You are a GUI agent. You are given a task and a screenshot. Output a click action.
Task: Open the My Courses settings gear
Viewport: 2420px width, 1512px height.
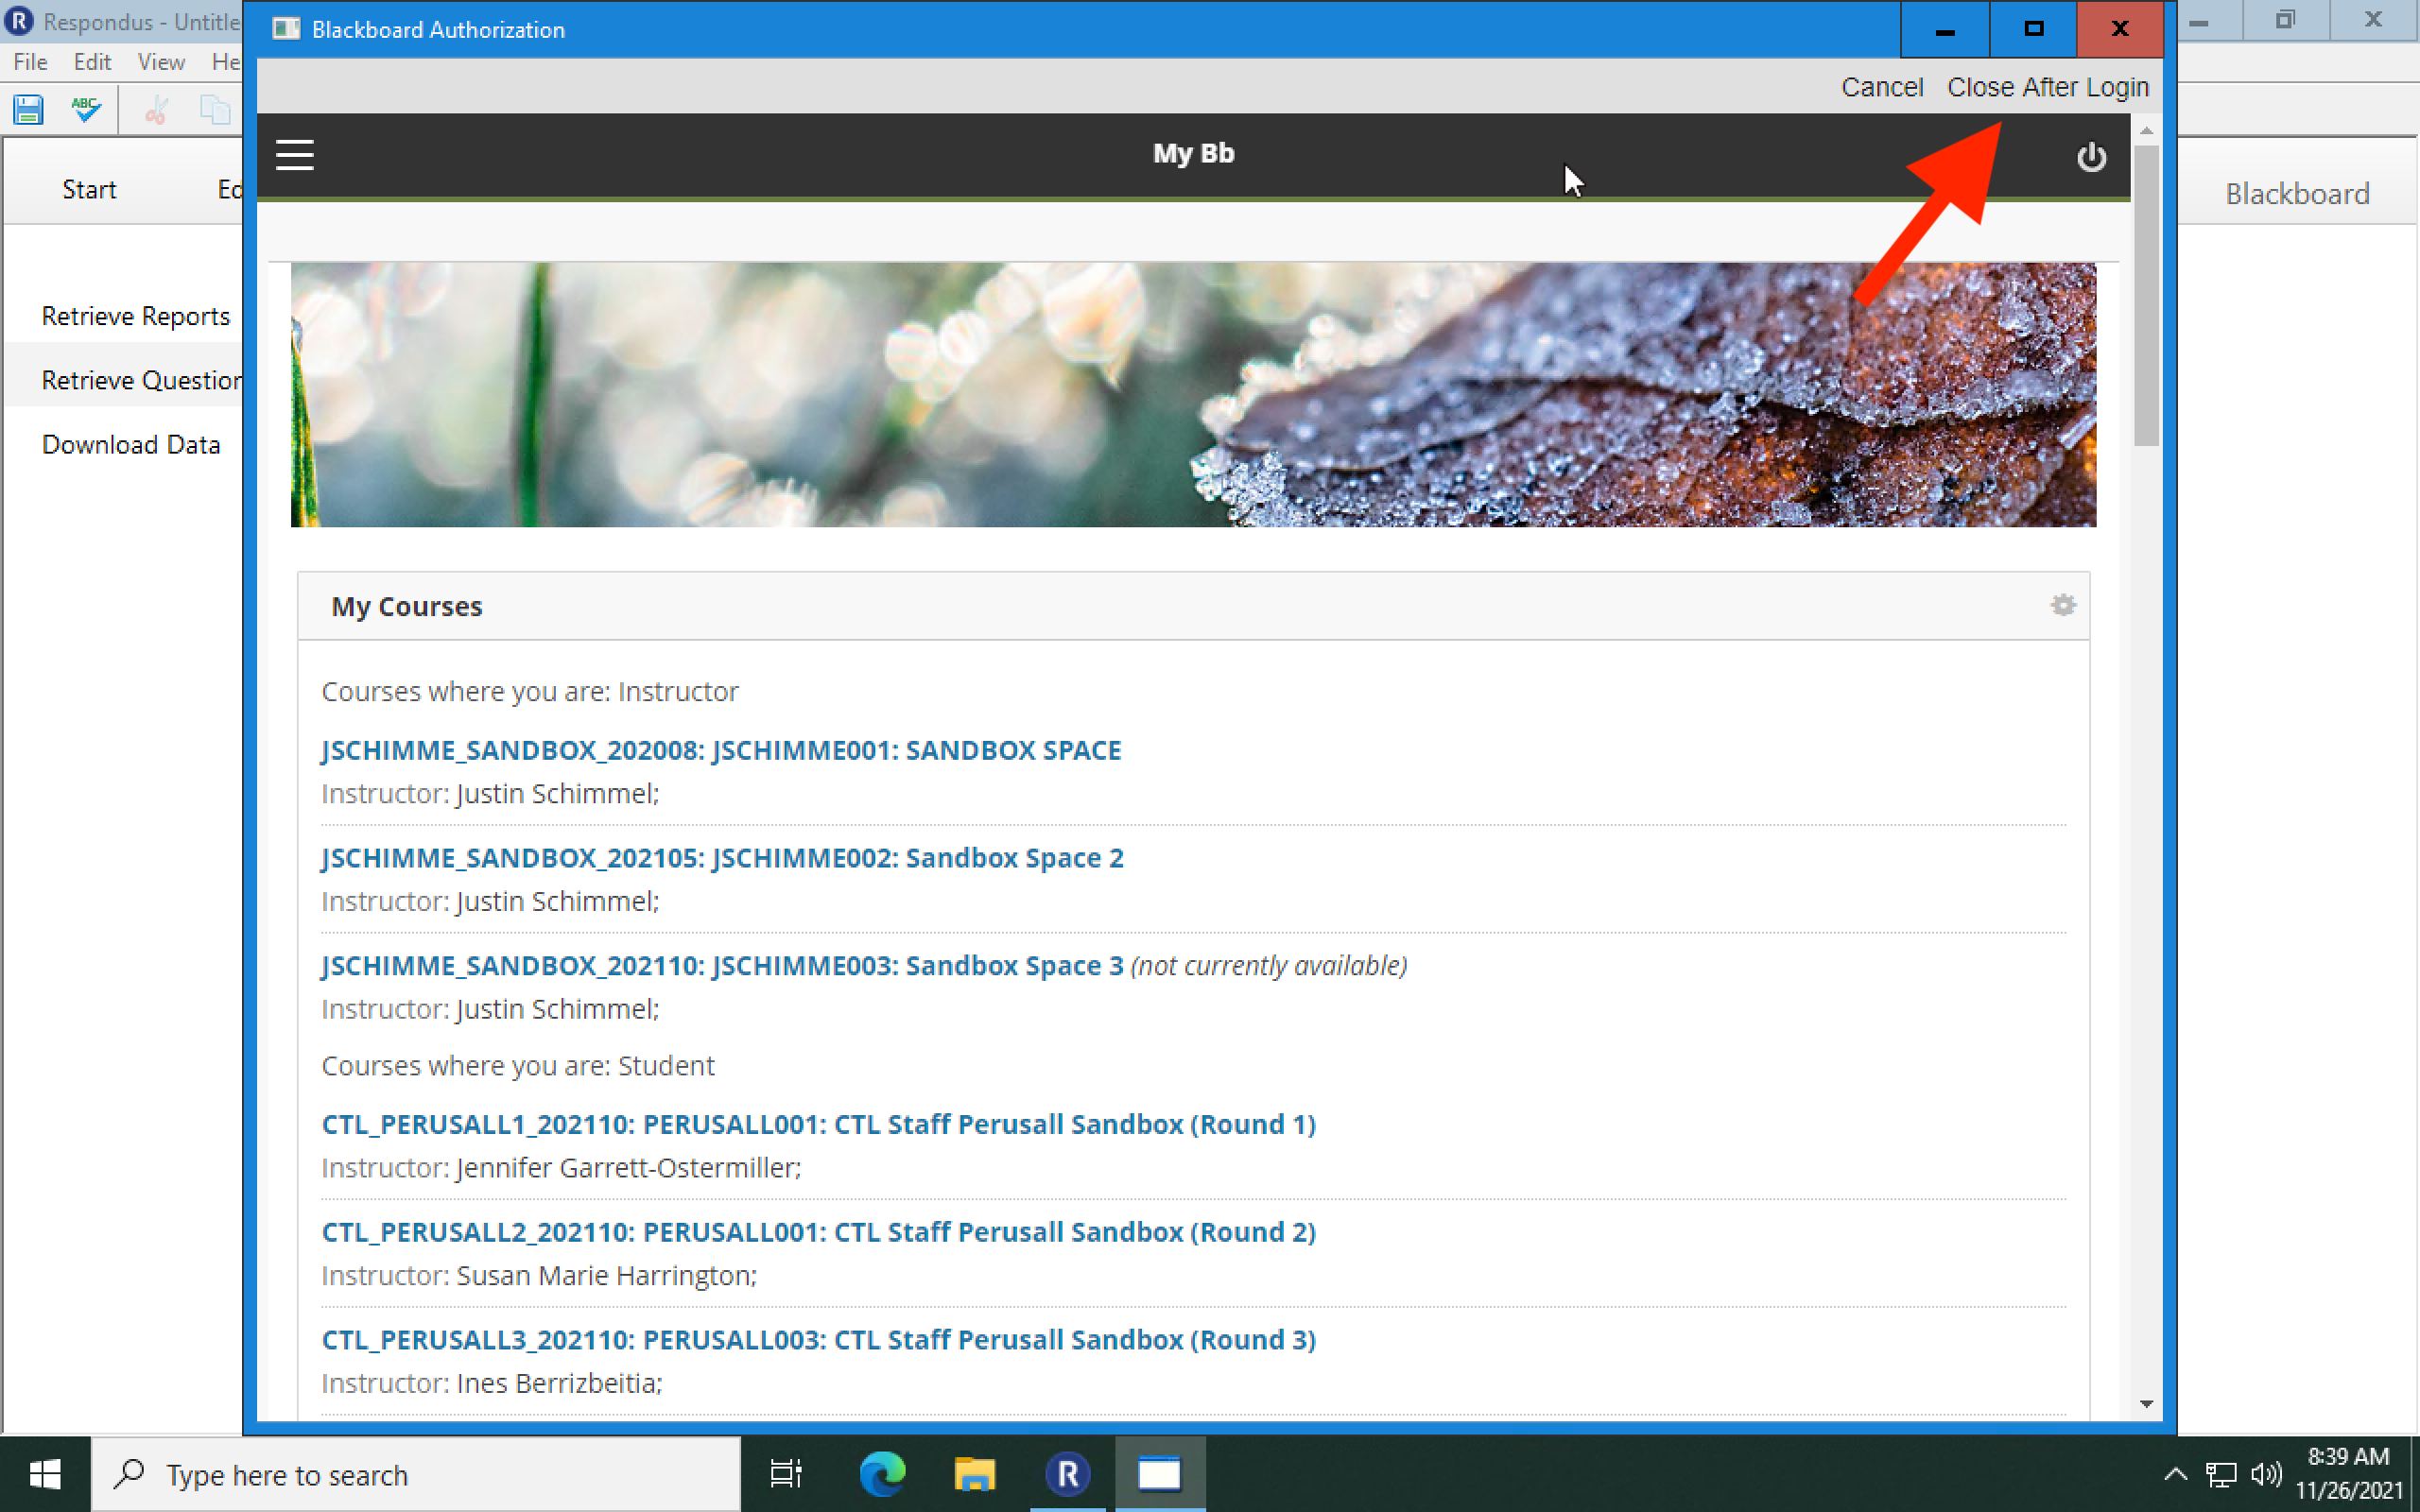click(x=2063, y=604)
